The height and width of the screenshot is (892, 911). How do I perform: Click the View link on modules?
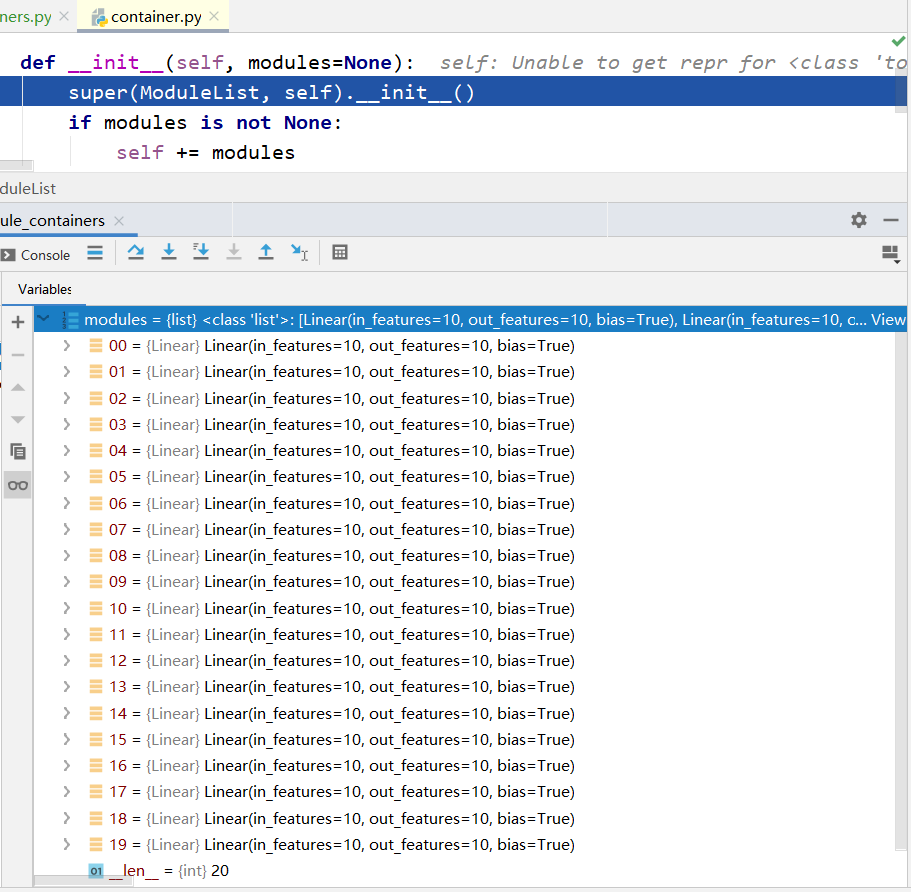[888, 320]
